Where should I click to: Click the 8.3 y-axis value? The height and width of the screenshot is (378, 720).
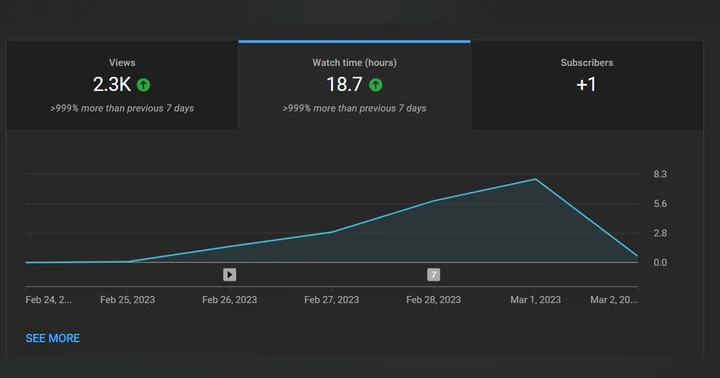[660, 174]
